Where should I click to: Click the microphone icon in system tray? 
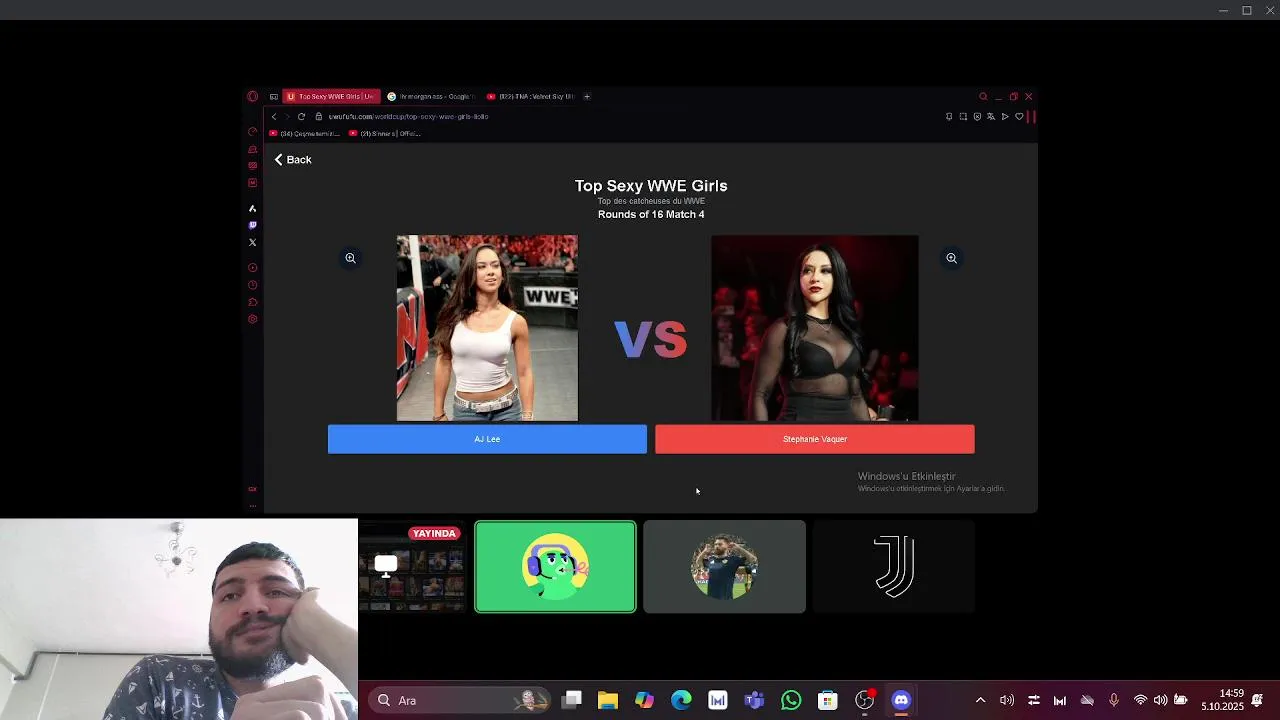click(x=1113, y=700)
